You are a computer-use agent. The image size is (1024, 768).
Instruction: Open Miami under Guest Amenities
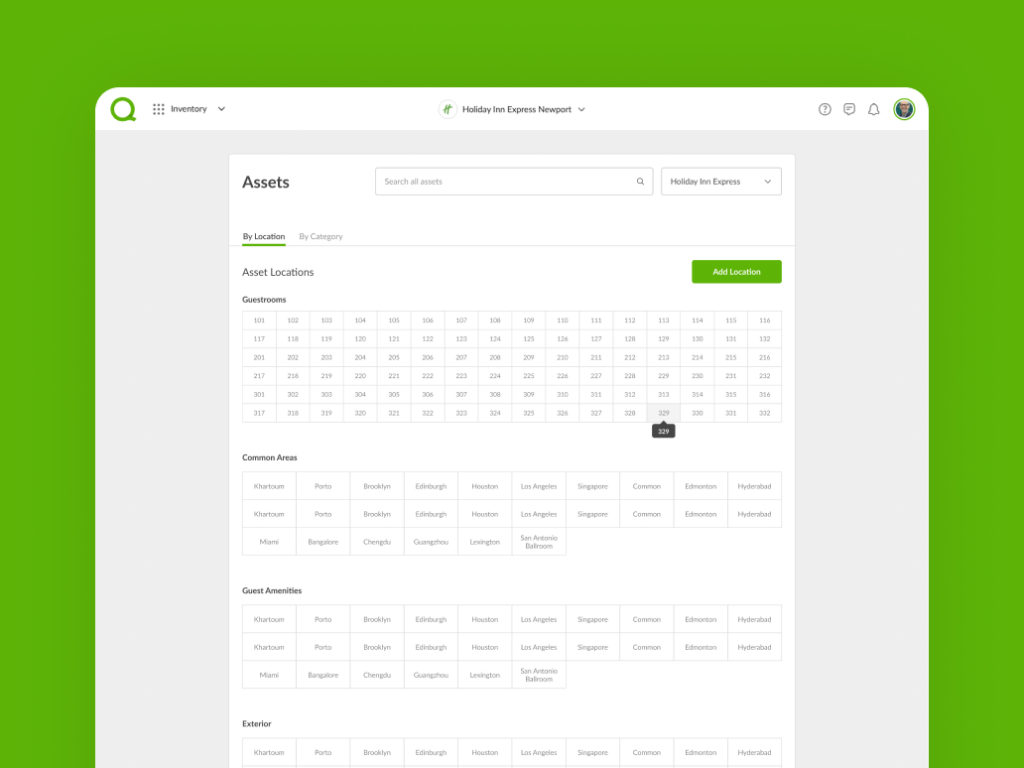click(x=269, y=675)
